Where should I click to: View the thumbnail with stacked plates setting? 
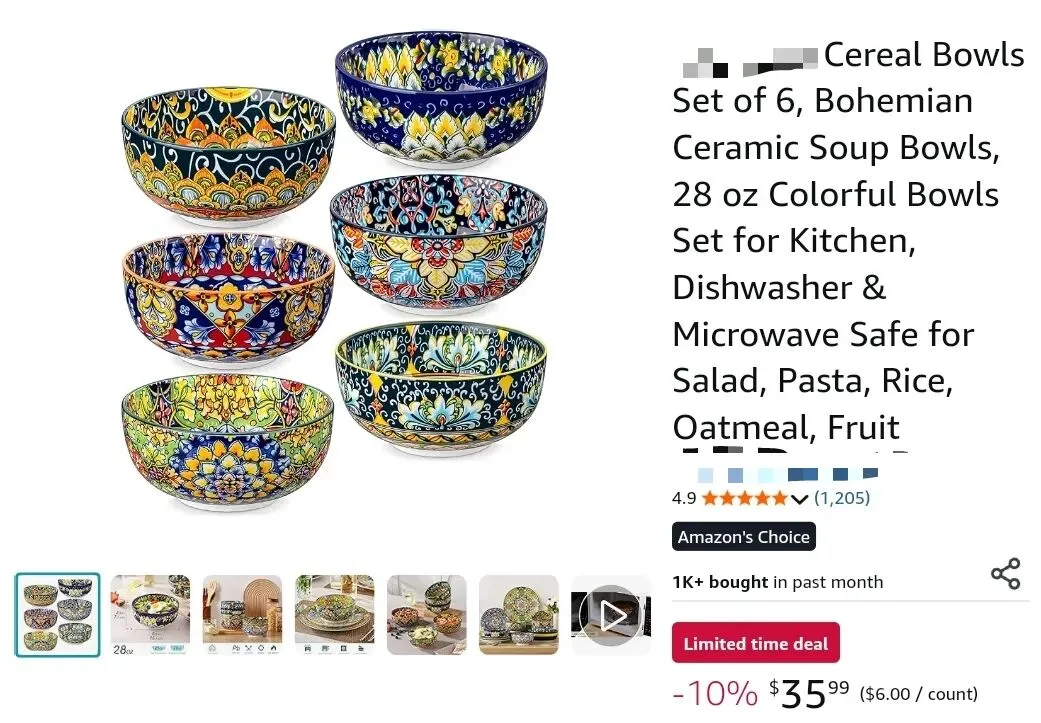tap(335, 615)
